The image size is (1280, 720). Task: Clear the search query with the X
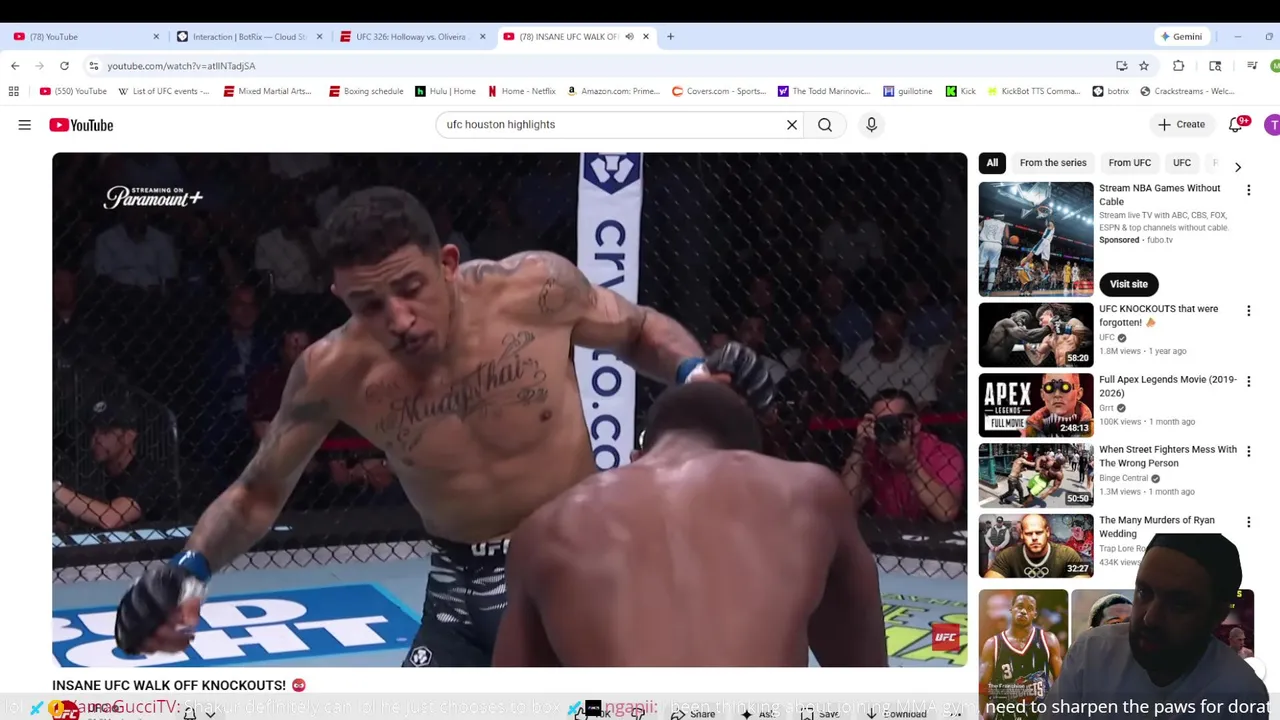point(792,125)
